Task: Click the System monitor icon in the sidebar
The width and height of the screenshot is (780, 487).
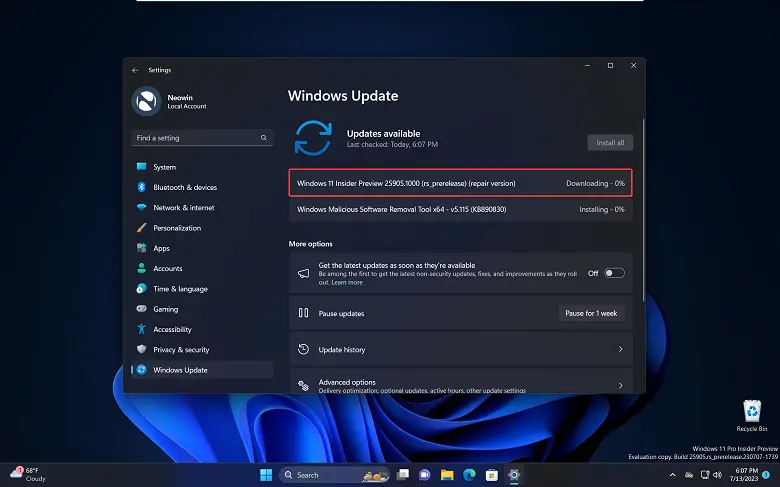Action: pos(141,167)
